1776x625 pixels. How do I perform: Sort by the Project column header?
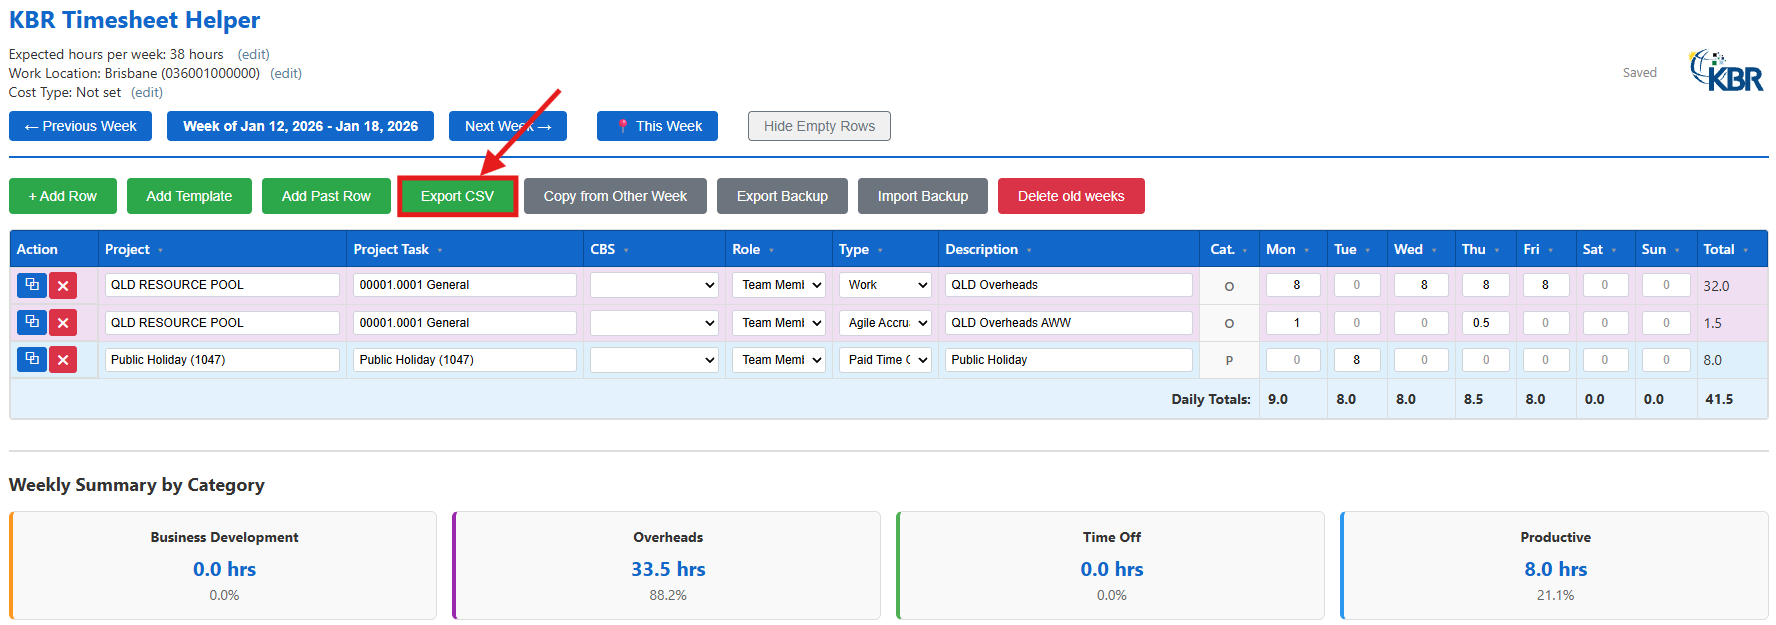tap(127, 249)
